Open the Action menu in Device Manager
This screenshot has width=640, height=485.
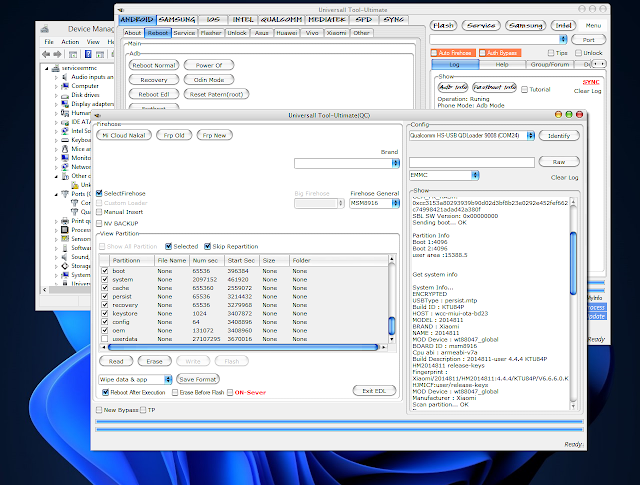(x=70, y=42)
